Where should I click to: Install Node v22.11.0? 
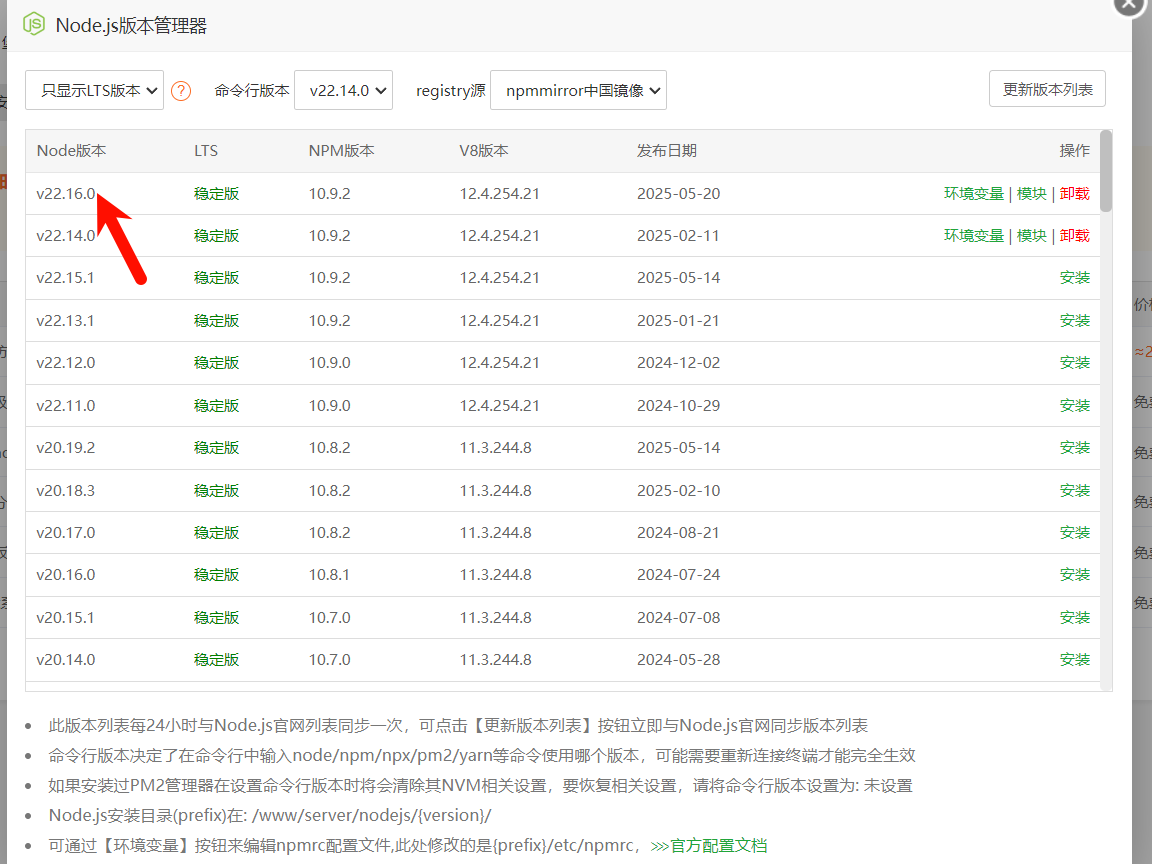[x=1074, y=405]
